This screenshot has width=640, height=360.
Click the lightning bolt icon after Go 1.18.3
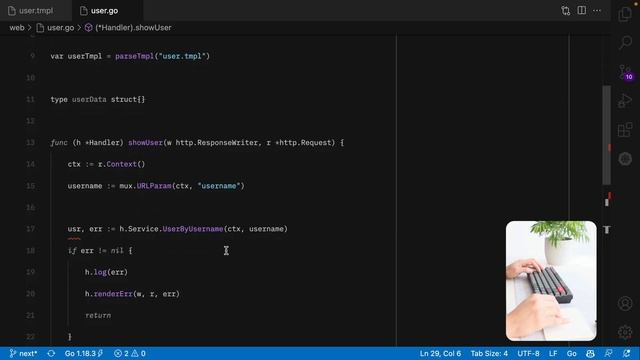click(100, 353)
